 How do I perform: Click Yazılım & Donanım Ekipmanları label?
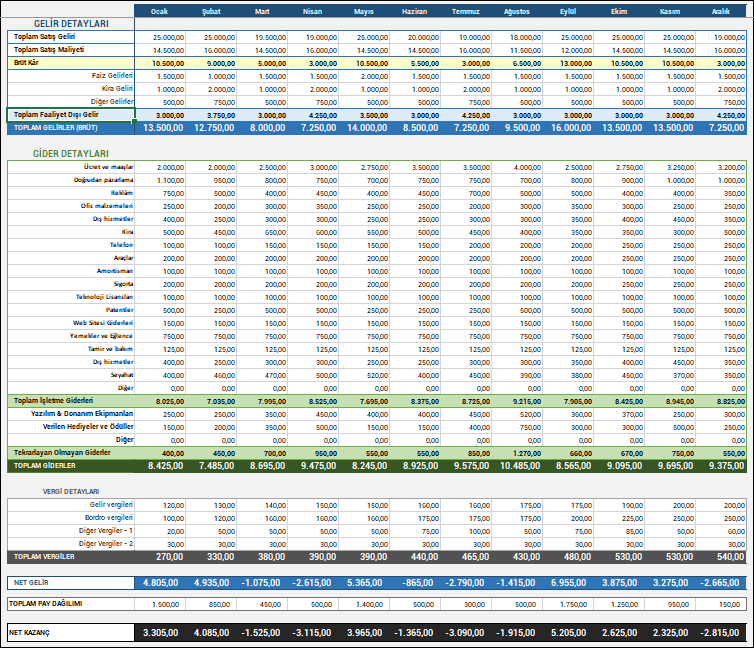82,413
